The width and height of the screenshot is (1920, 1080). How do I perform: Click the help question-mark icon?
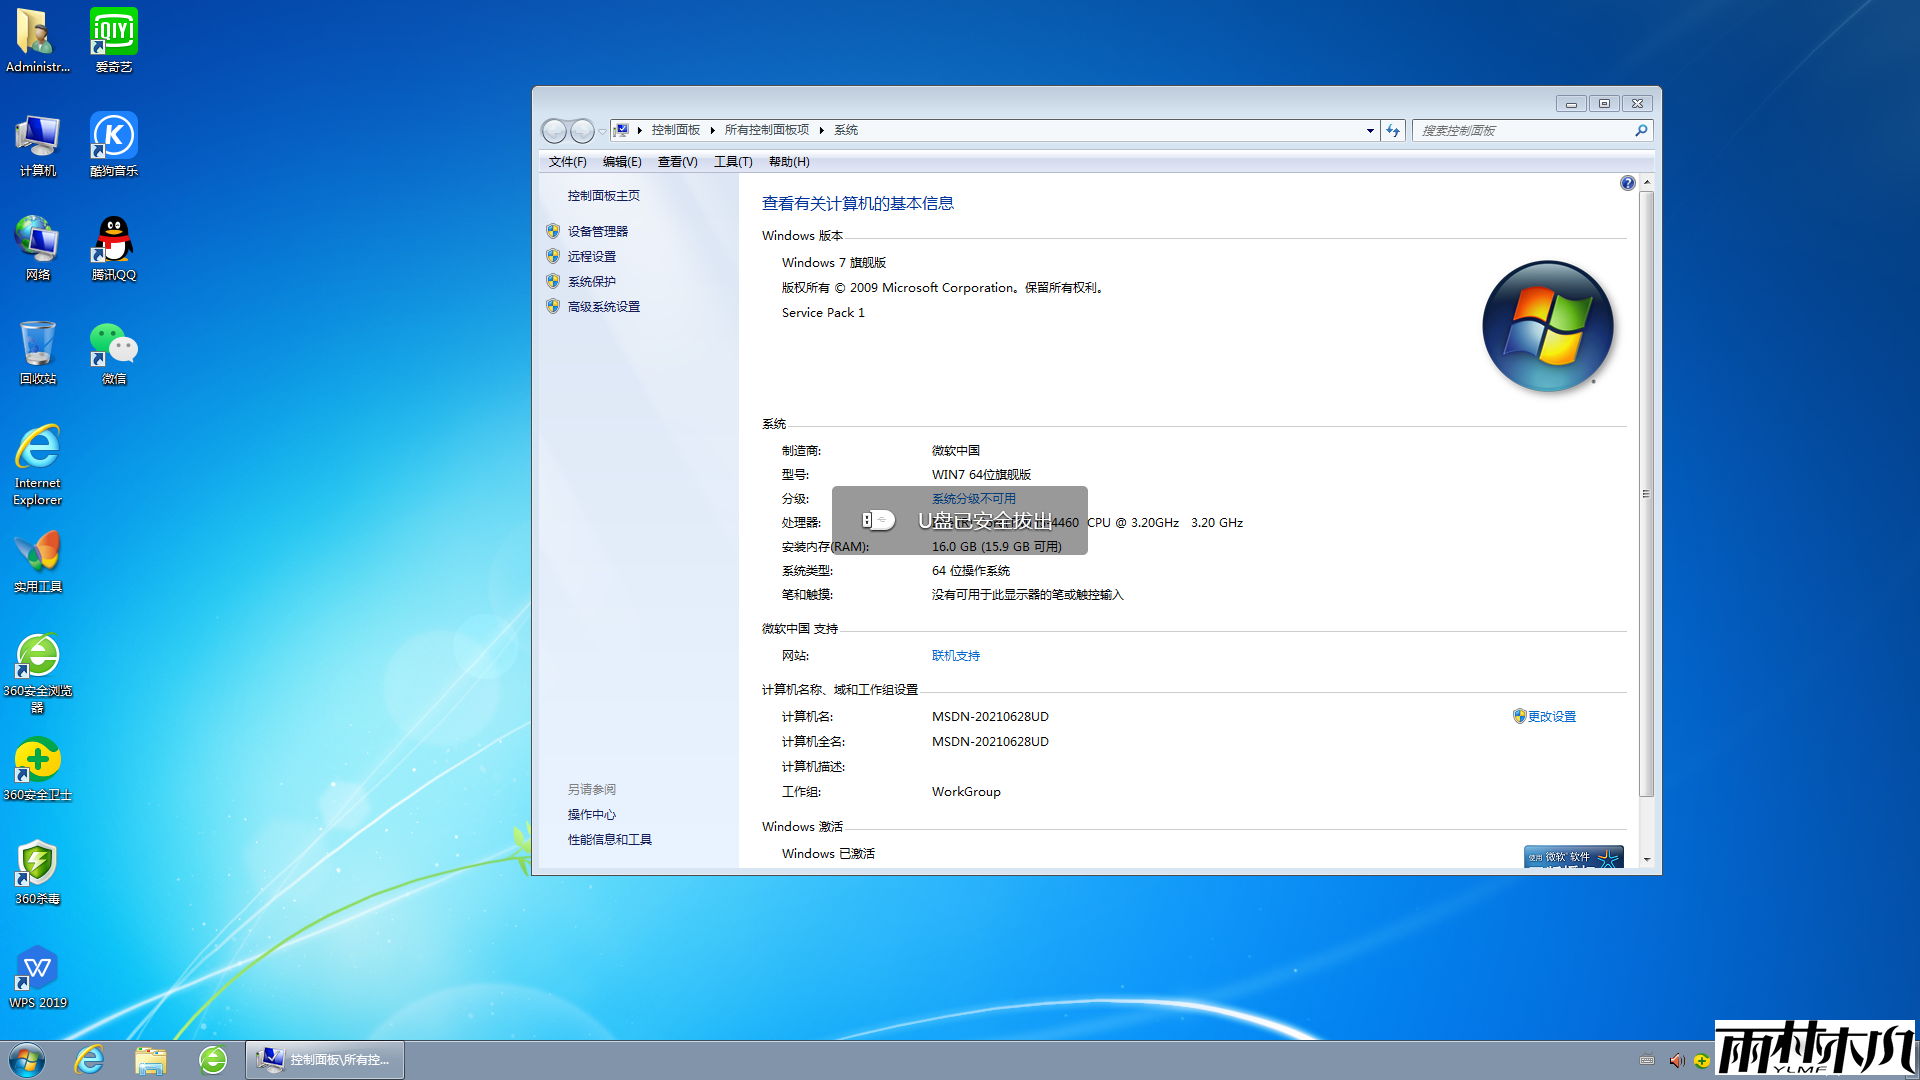[1627, 183]
